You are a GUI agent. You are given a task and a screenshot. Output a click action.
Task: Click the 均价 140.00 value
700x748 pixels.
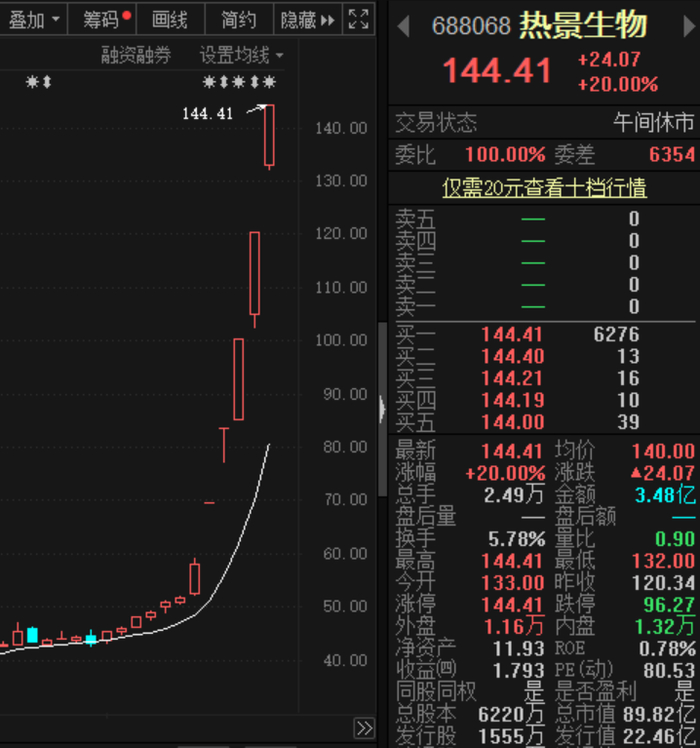coord(663,451)
